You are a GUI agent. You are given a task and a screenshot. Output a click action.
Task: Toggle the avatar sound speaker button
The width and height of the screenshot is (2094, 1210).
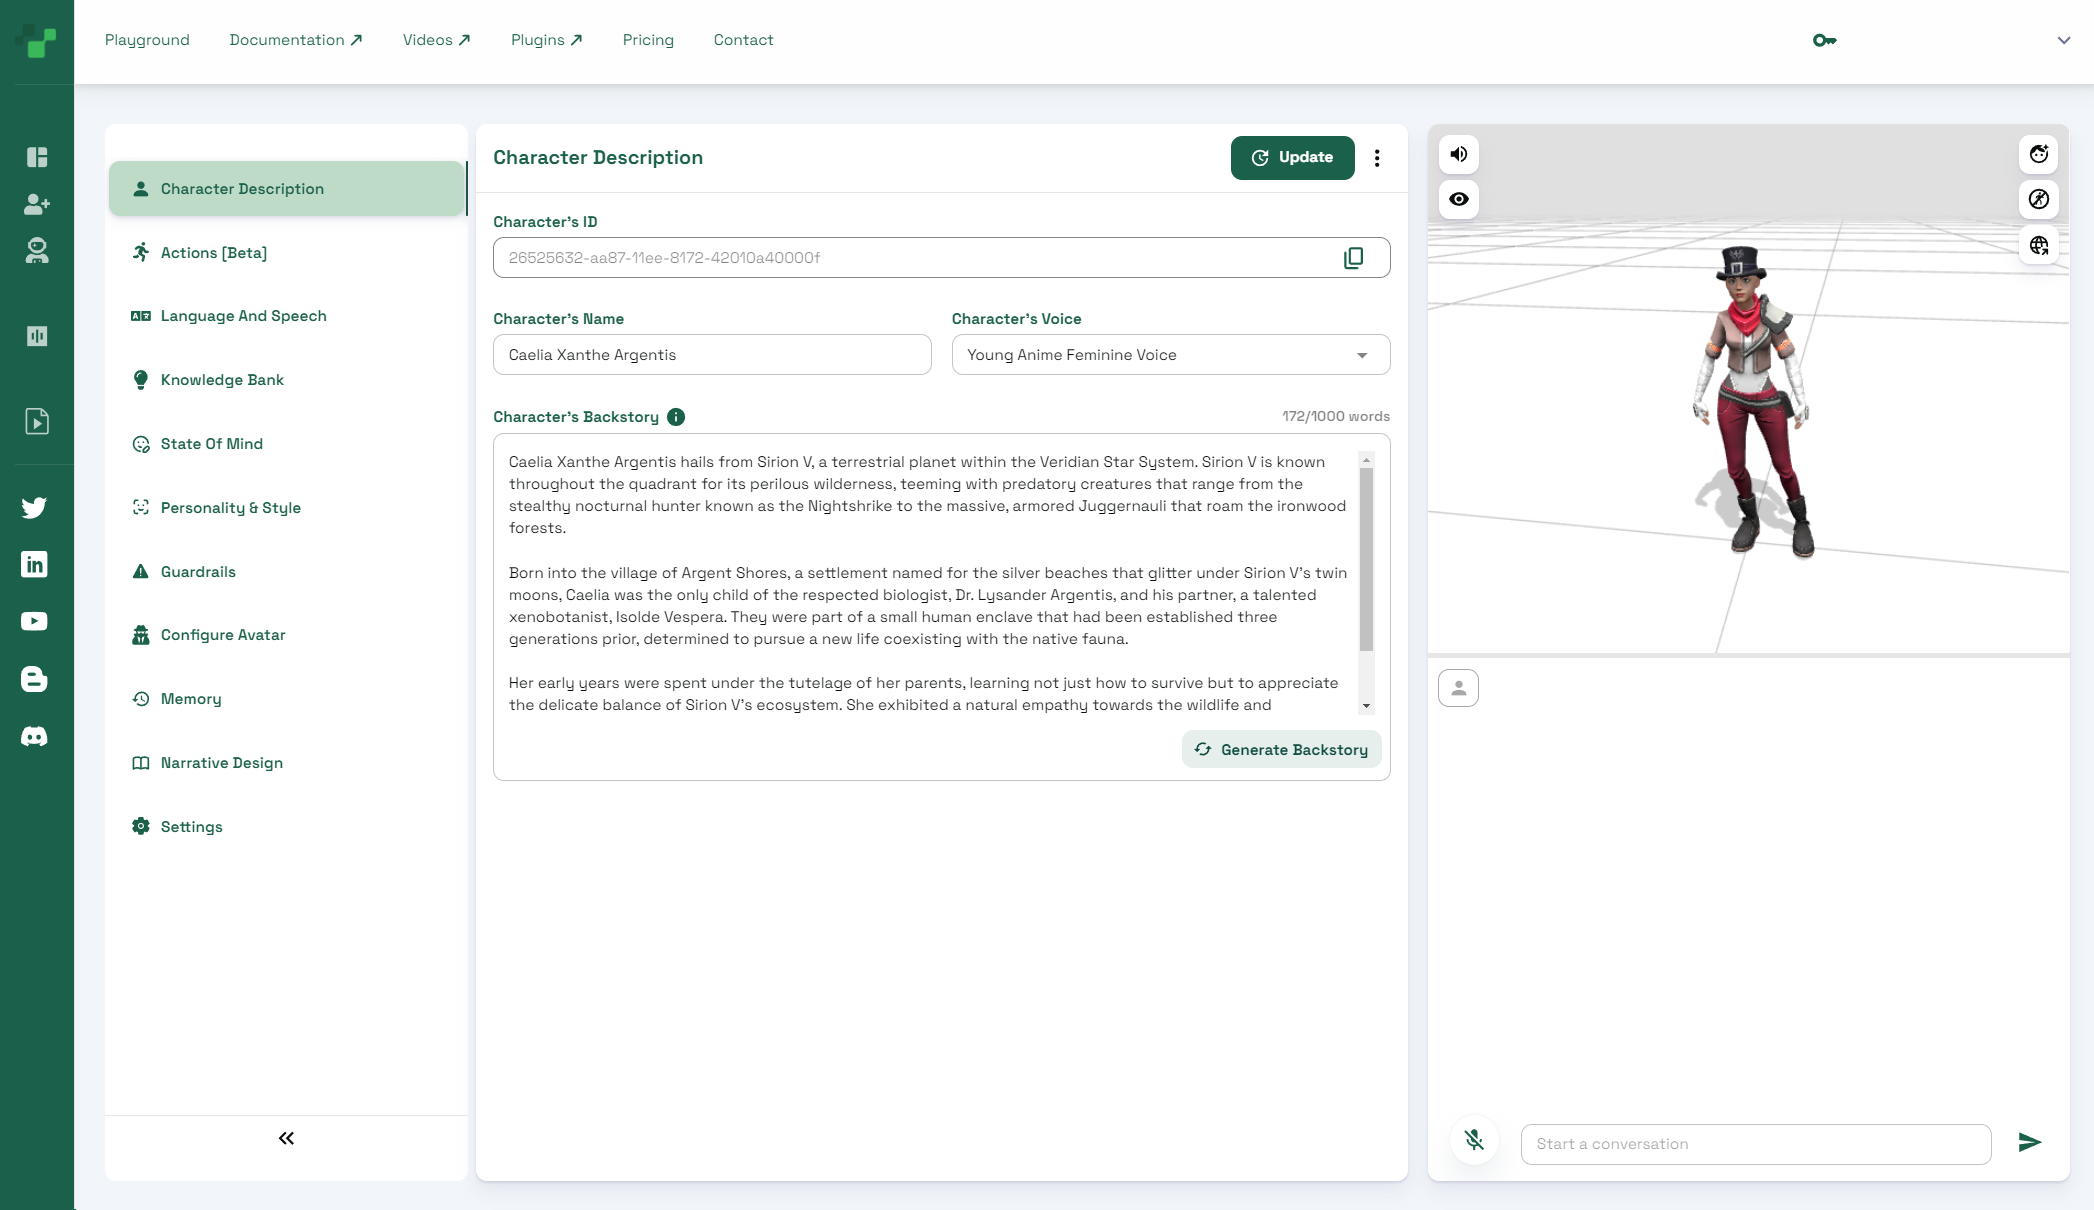1459,154
